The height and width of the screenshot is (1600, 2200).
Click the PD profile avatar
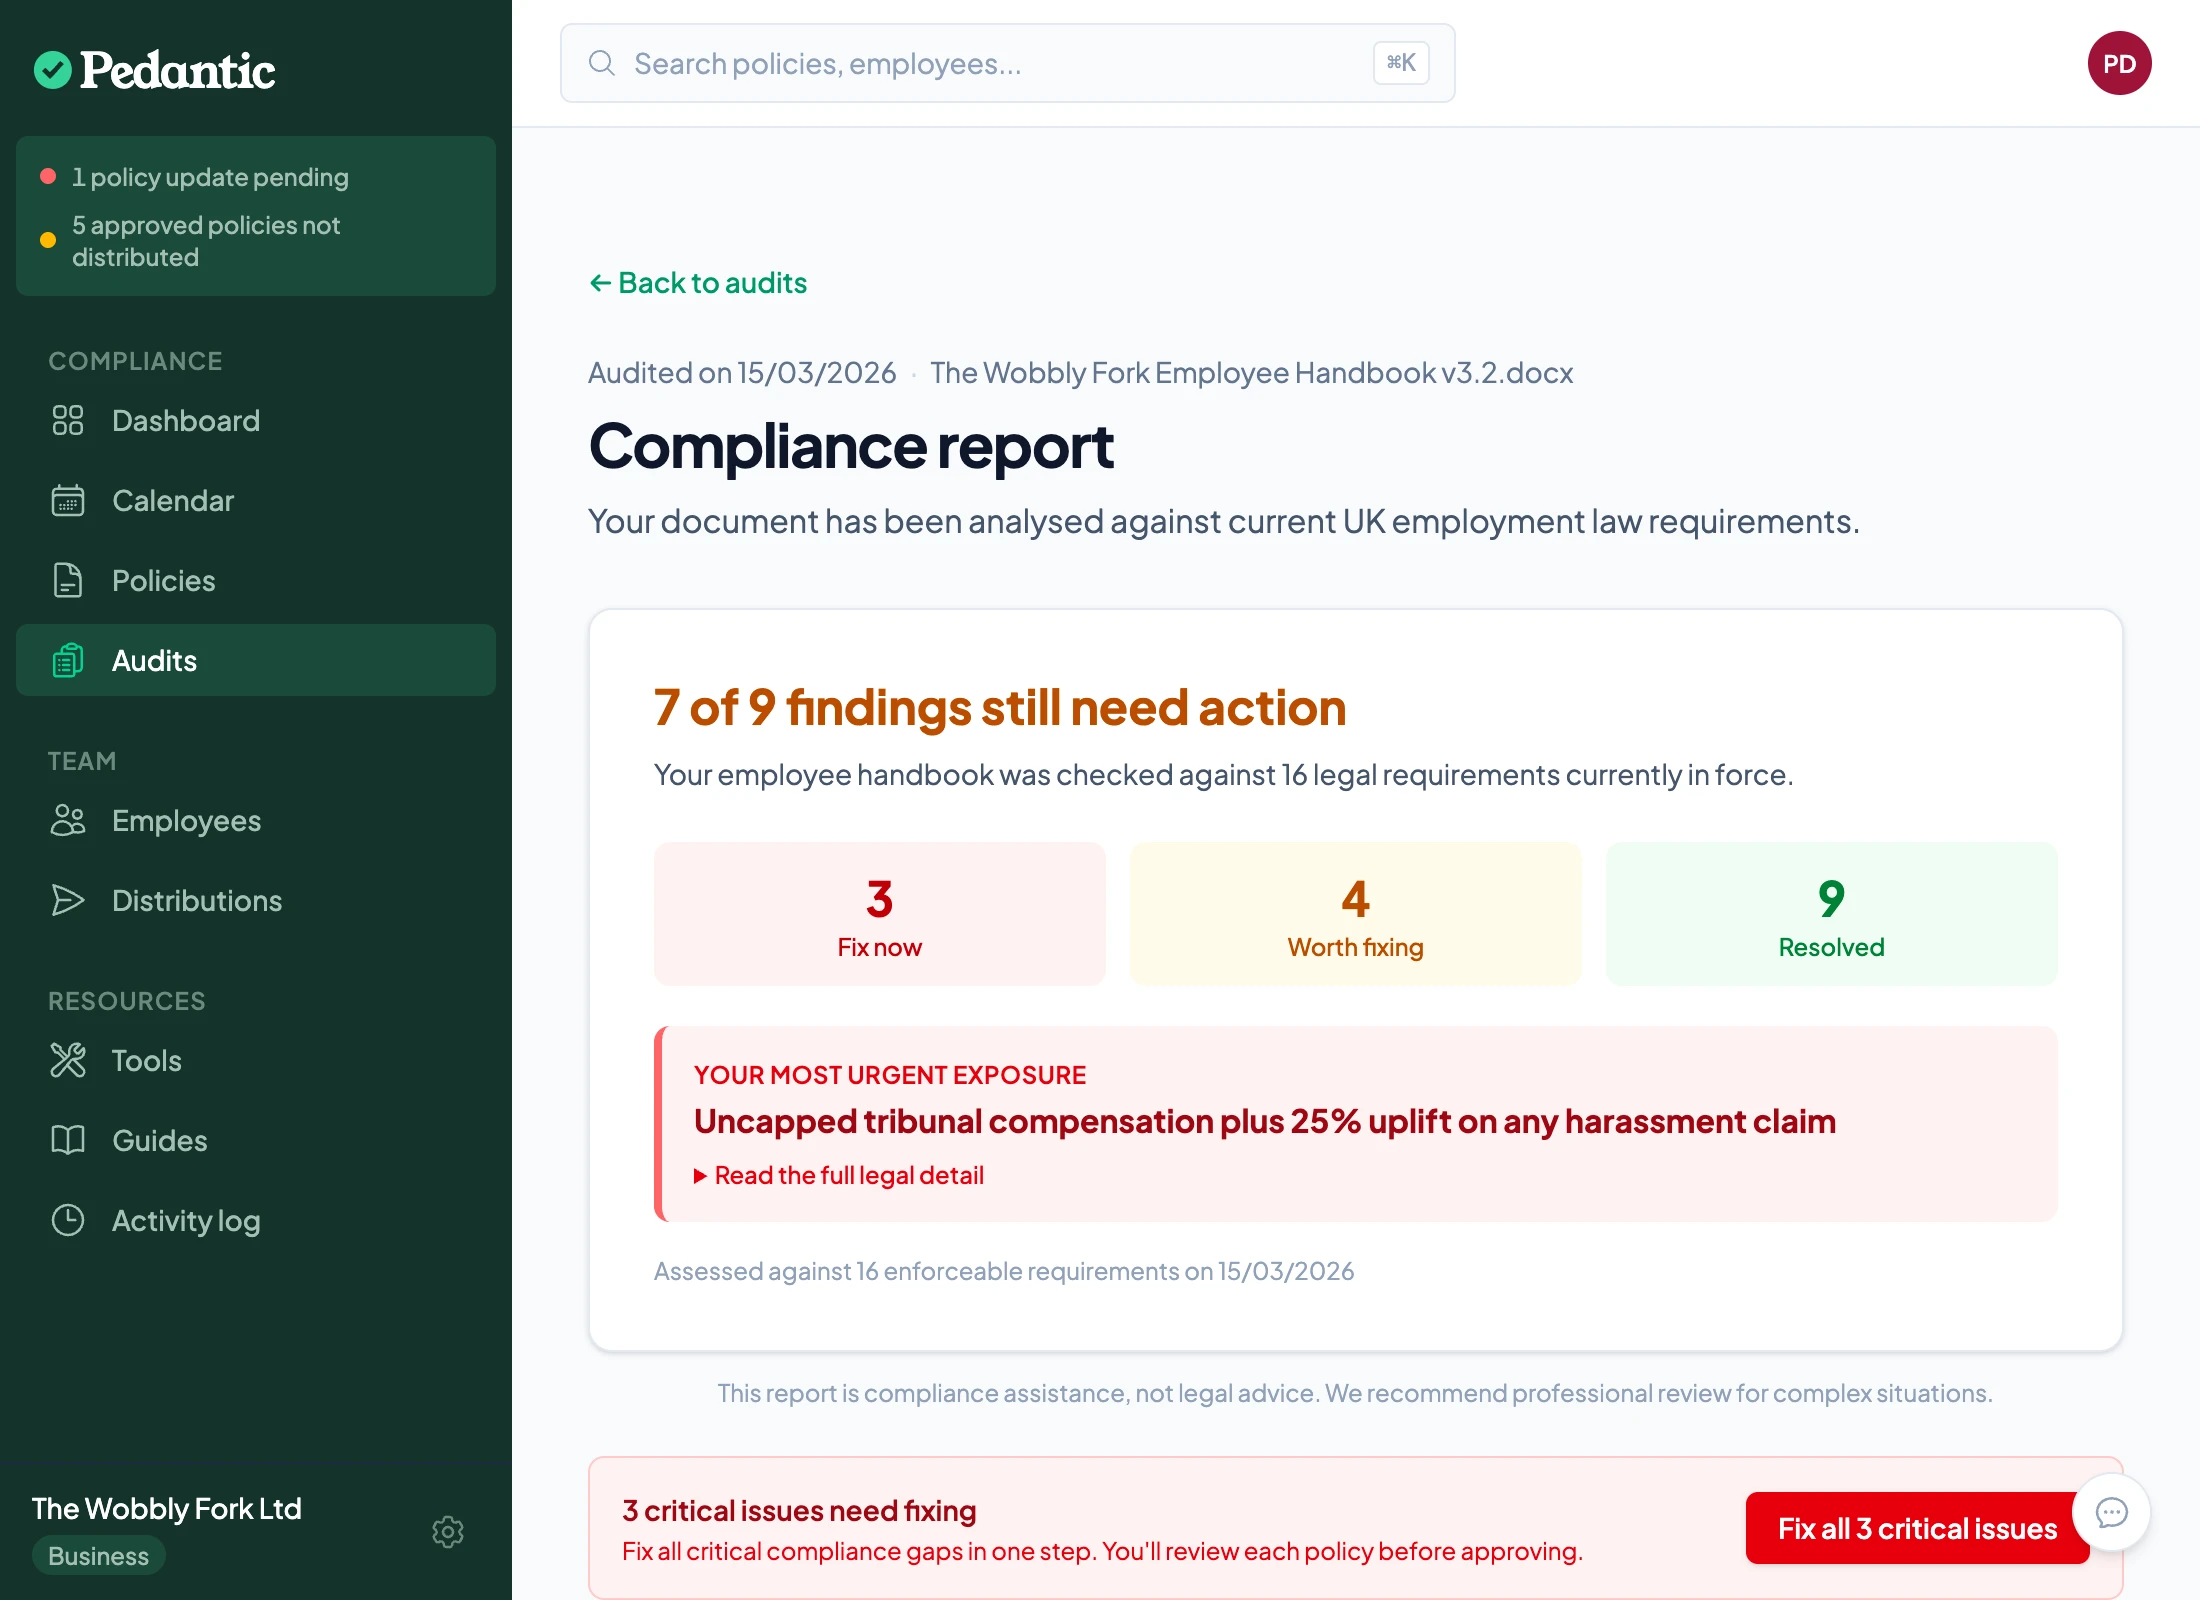click(x=2120, y=63)
